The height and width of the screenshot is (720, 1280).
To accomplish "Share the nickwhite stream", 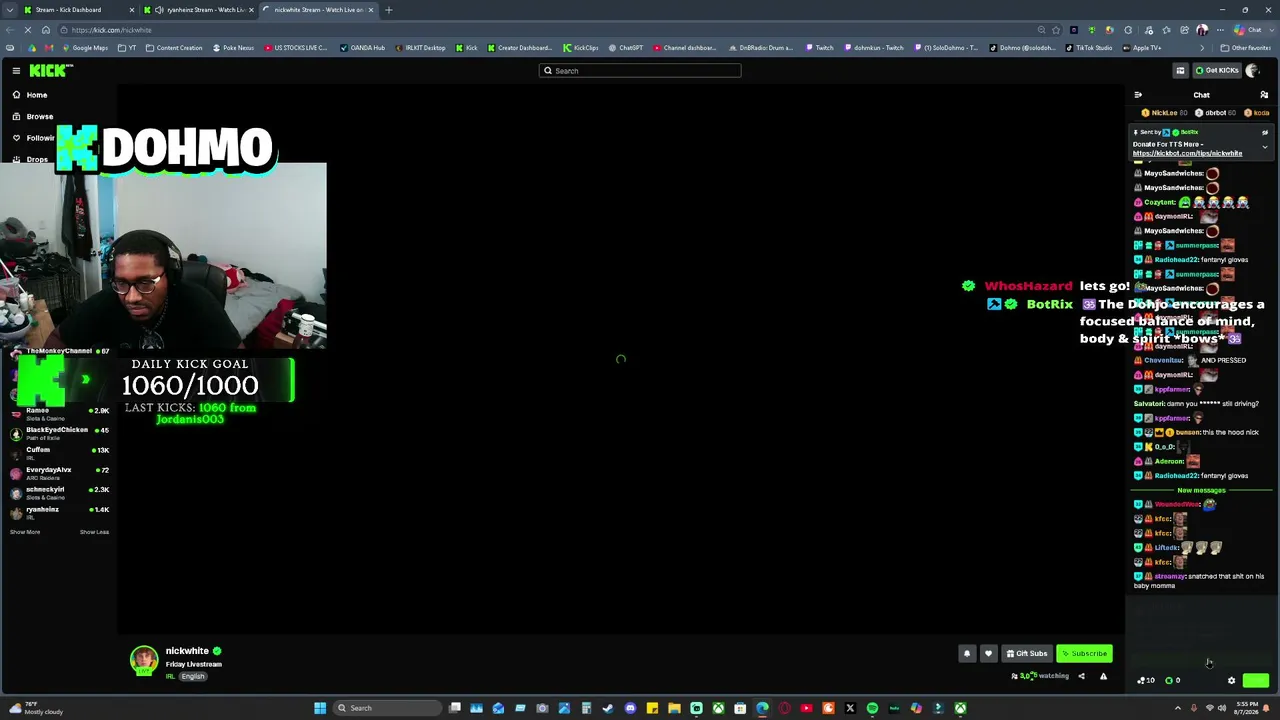I will [x=1081, y=676].
